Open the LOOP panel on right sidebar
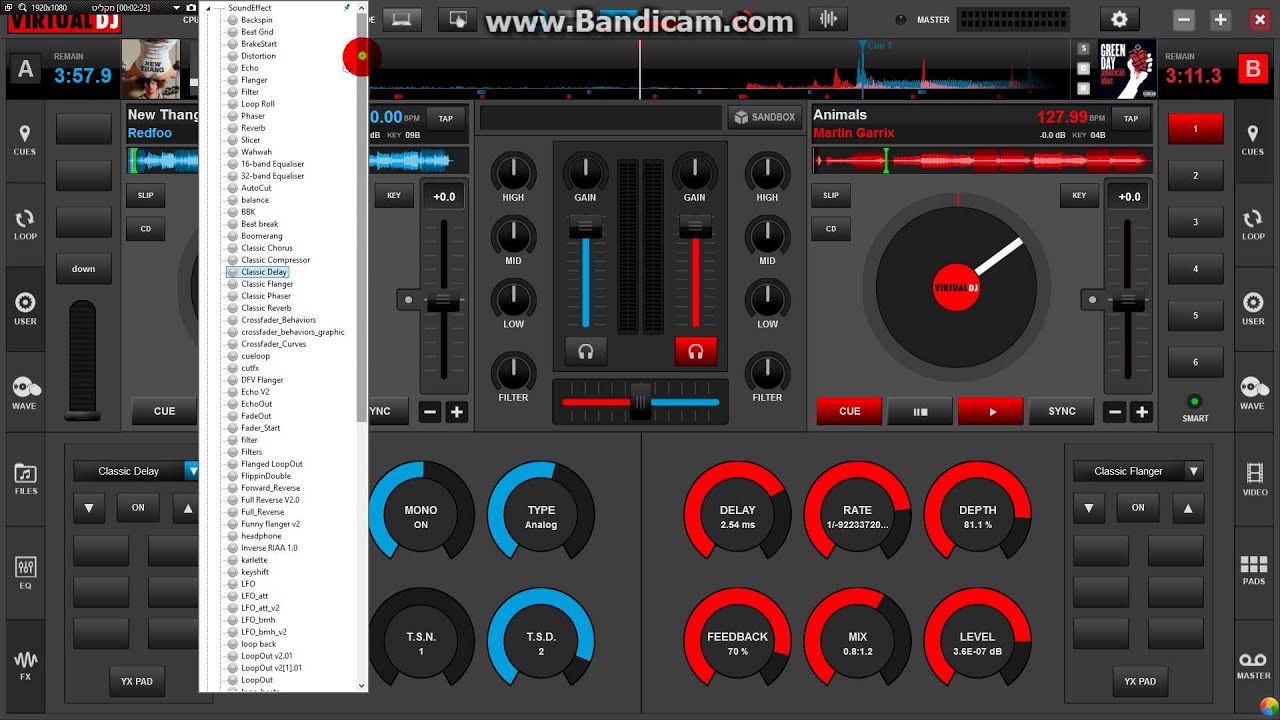The image size is (1280, 720). [1253, 225]
